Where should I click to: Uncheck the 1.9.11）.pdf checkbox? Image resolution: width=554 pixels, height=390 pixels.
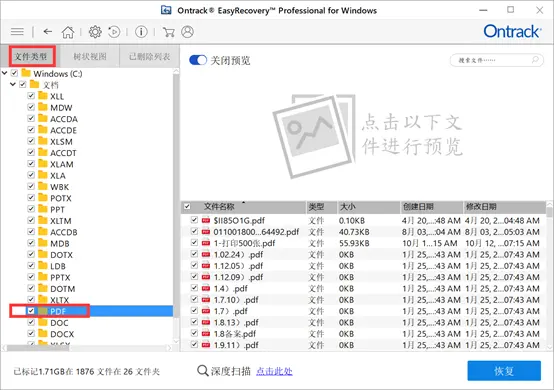click(194, 344)
